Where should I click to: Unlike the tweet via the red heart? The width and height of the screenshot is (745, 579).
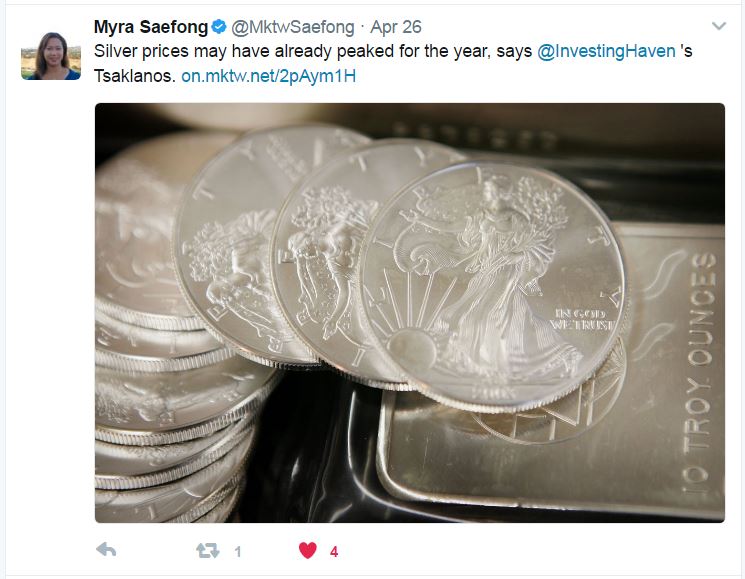point(307,551)
